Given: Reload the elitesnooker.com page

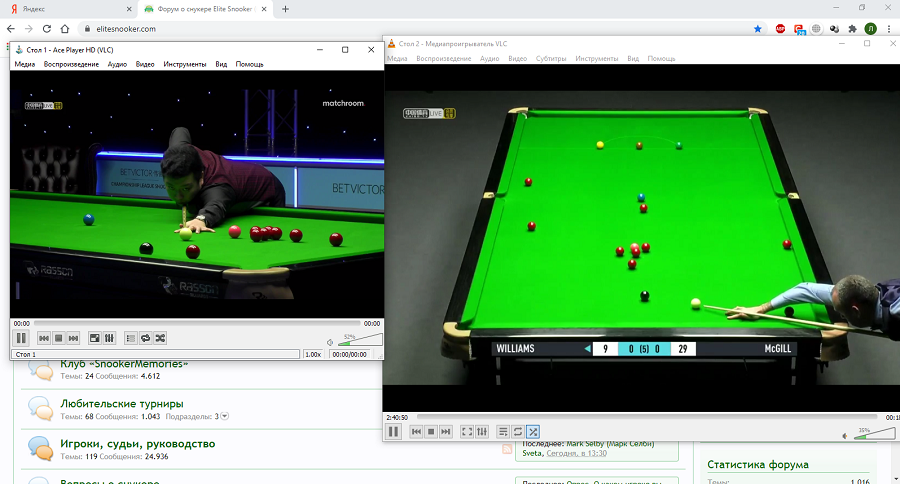Looking at the screenshot, I should (47, 29).
